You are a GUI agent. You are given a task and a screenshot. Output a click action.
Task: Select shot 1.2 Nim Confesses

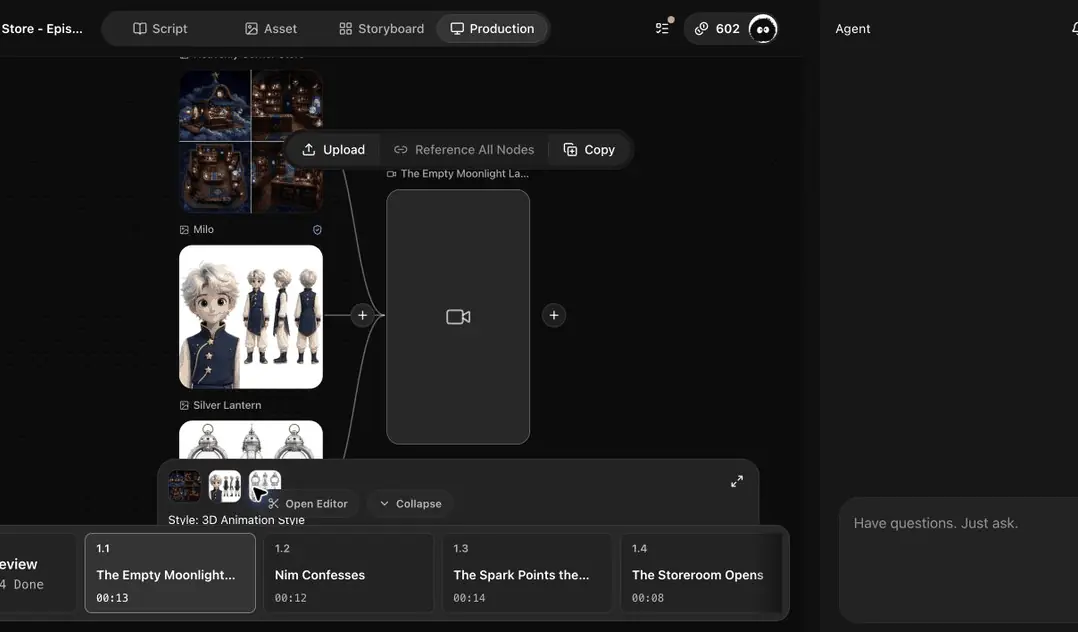coord(349,573)
